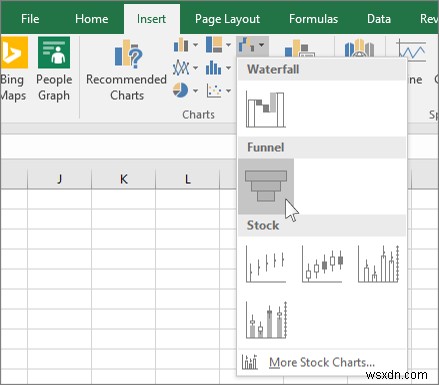Pick the Volume-Open-High-Low-Close stock chart

click(x=266, y=320)
